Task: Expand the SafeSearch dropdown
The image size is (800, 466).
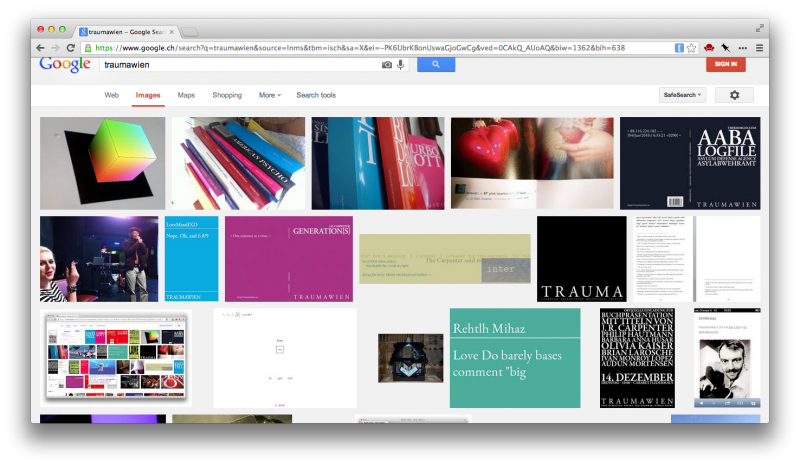Action: click(x=683, y=95)
